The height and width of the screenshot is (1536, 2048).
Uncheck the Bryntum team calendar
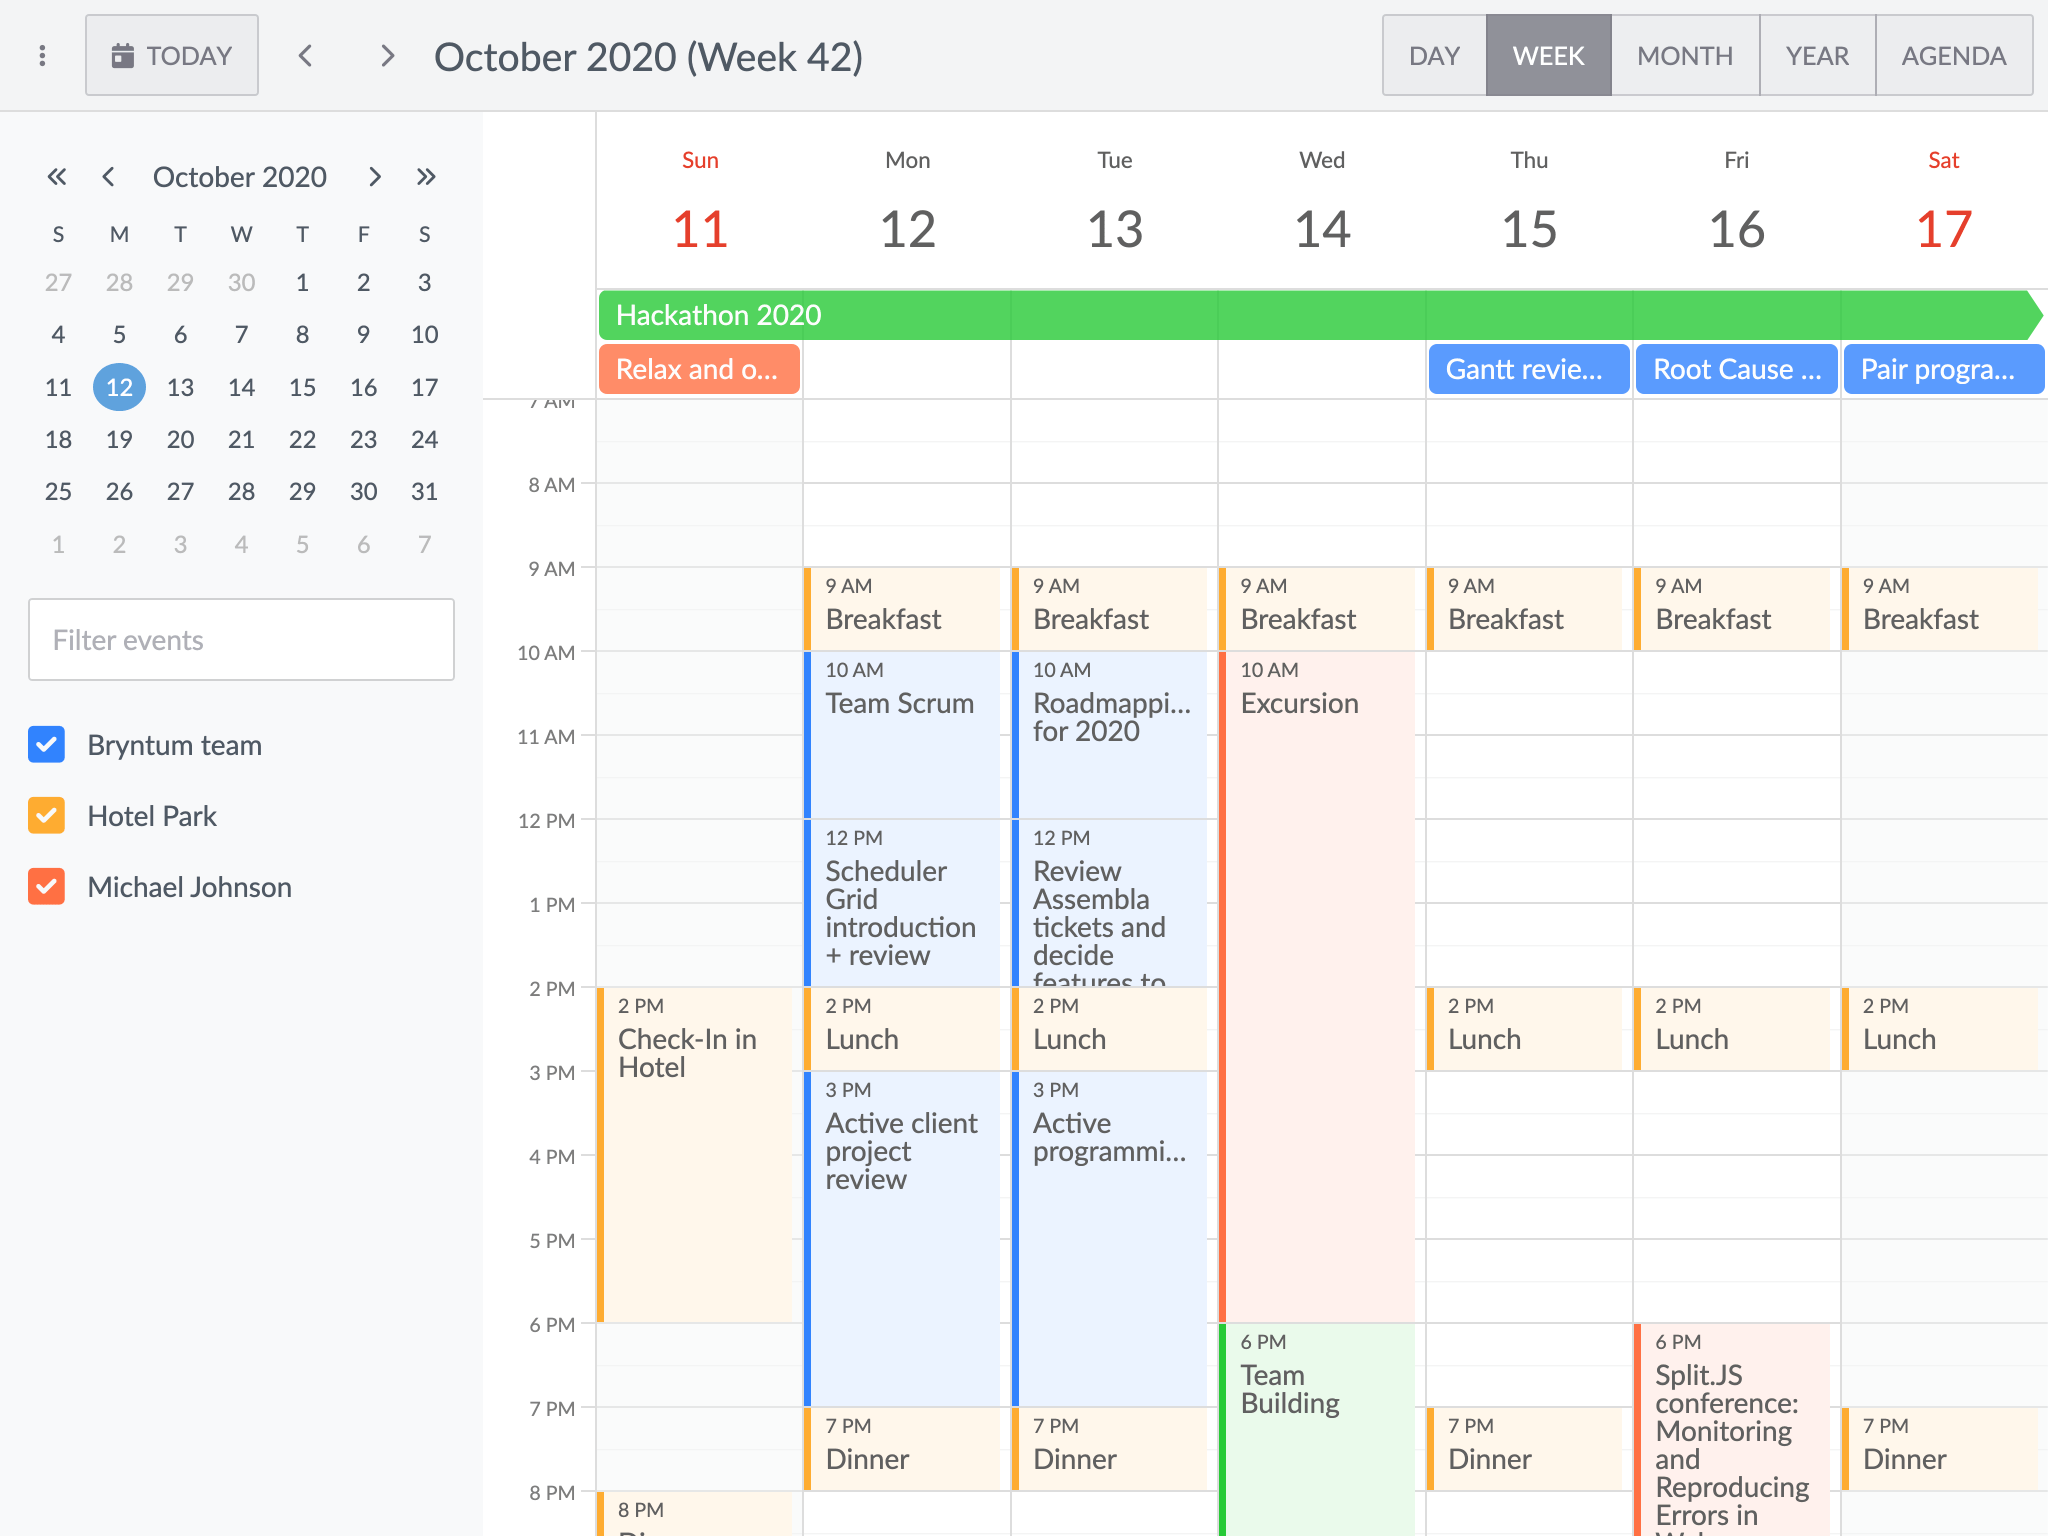[x=47, y=745]
